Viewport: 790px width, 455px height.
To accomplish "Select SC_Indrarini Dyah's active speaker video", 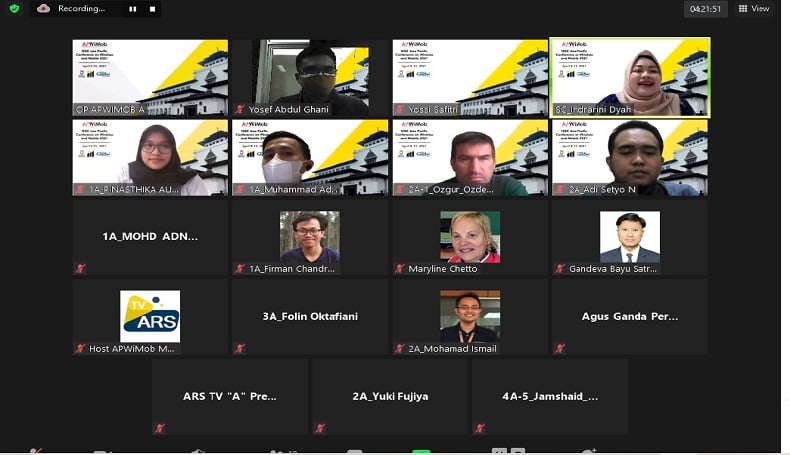I will 630,76.
